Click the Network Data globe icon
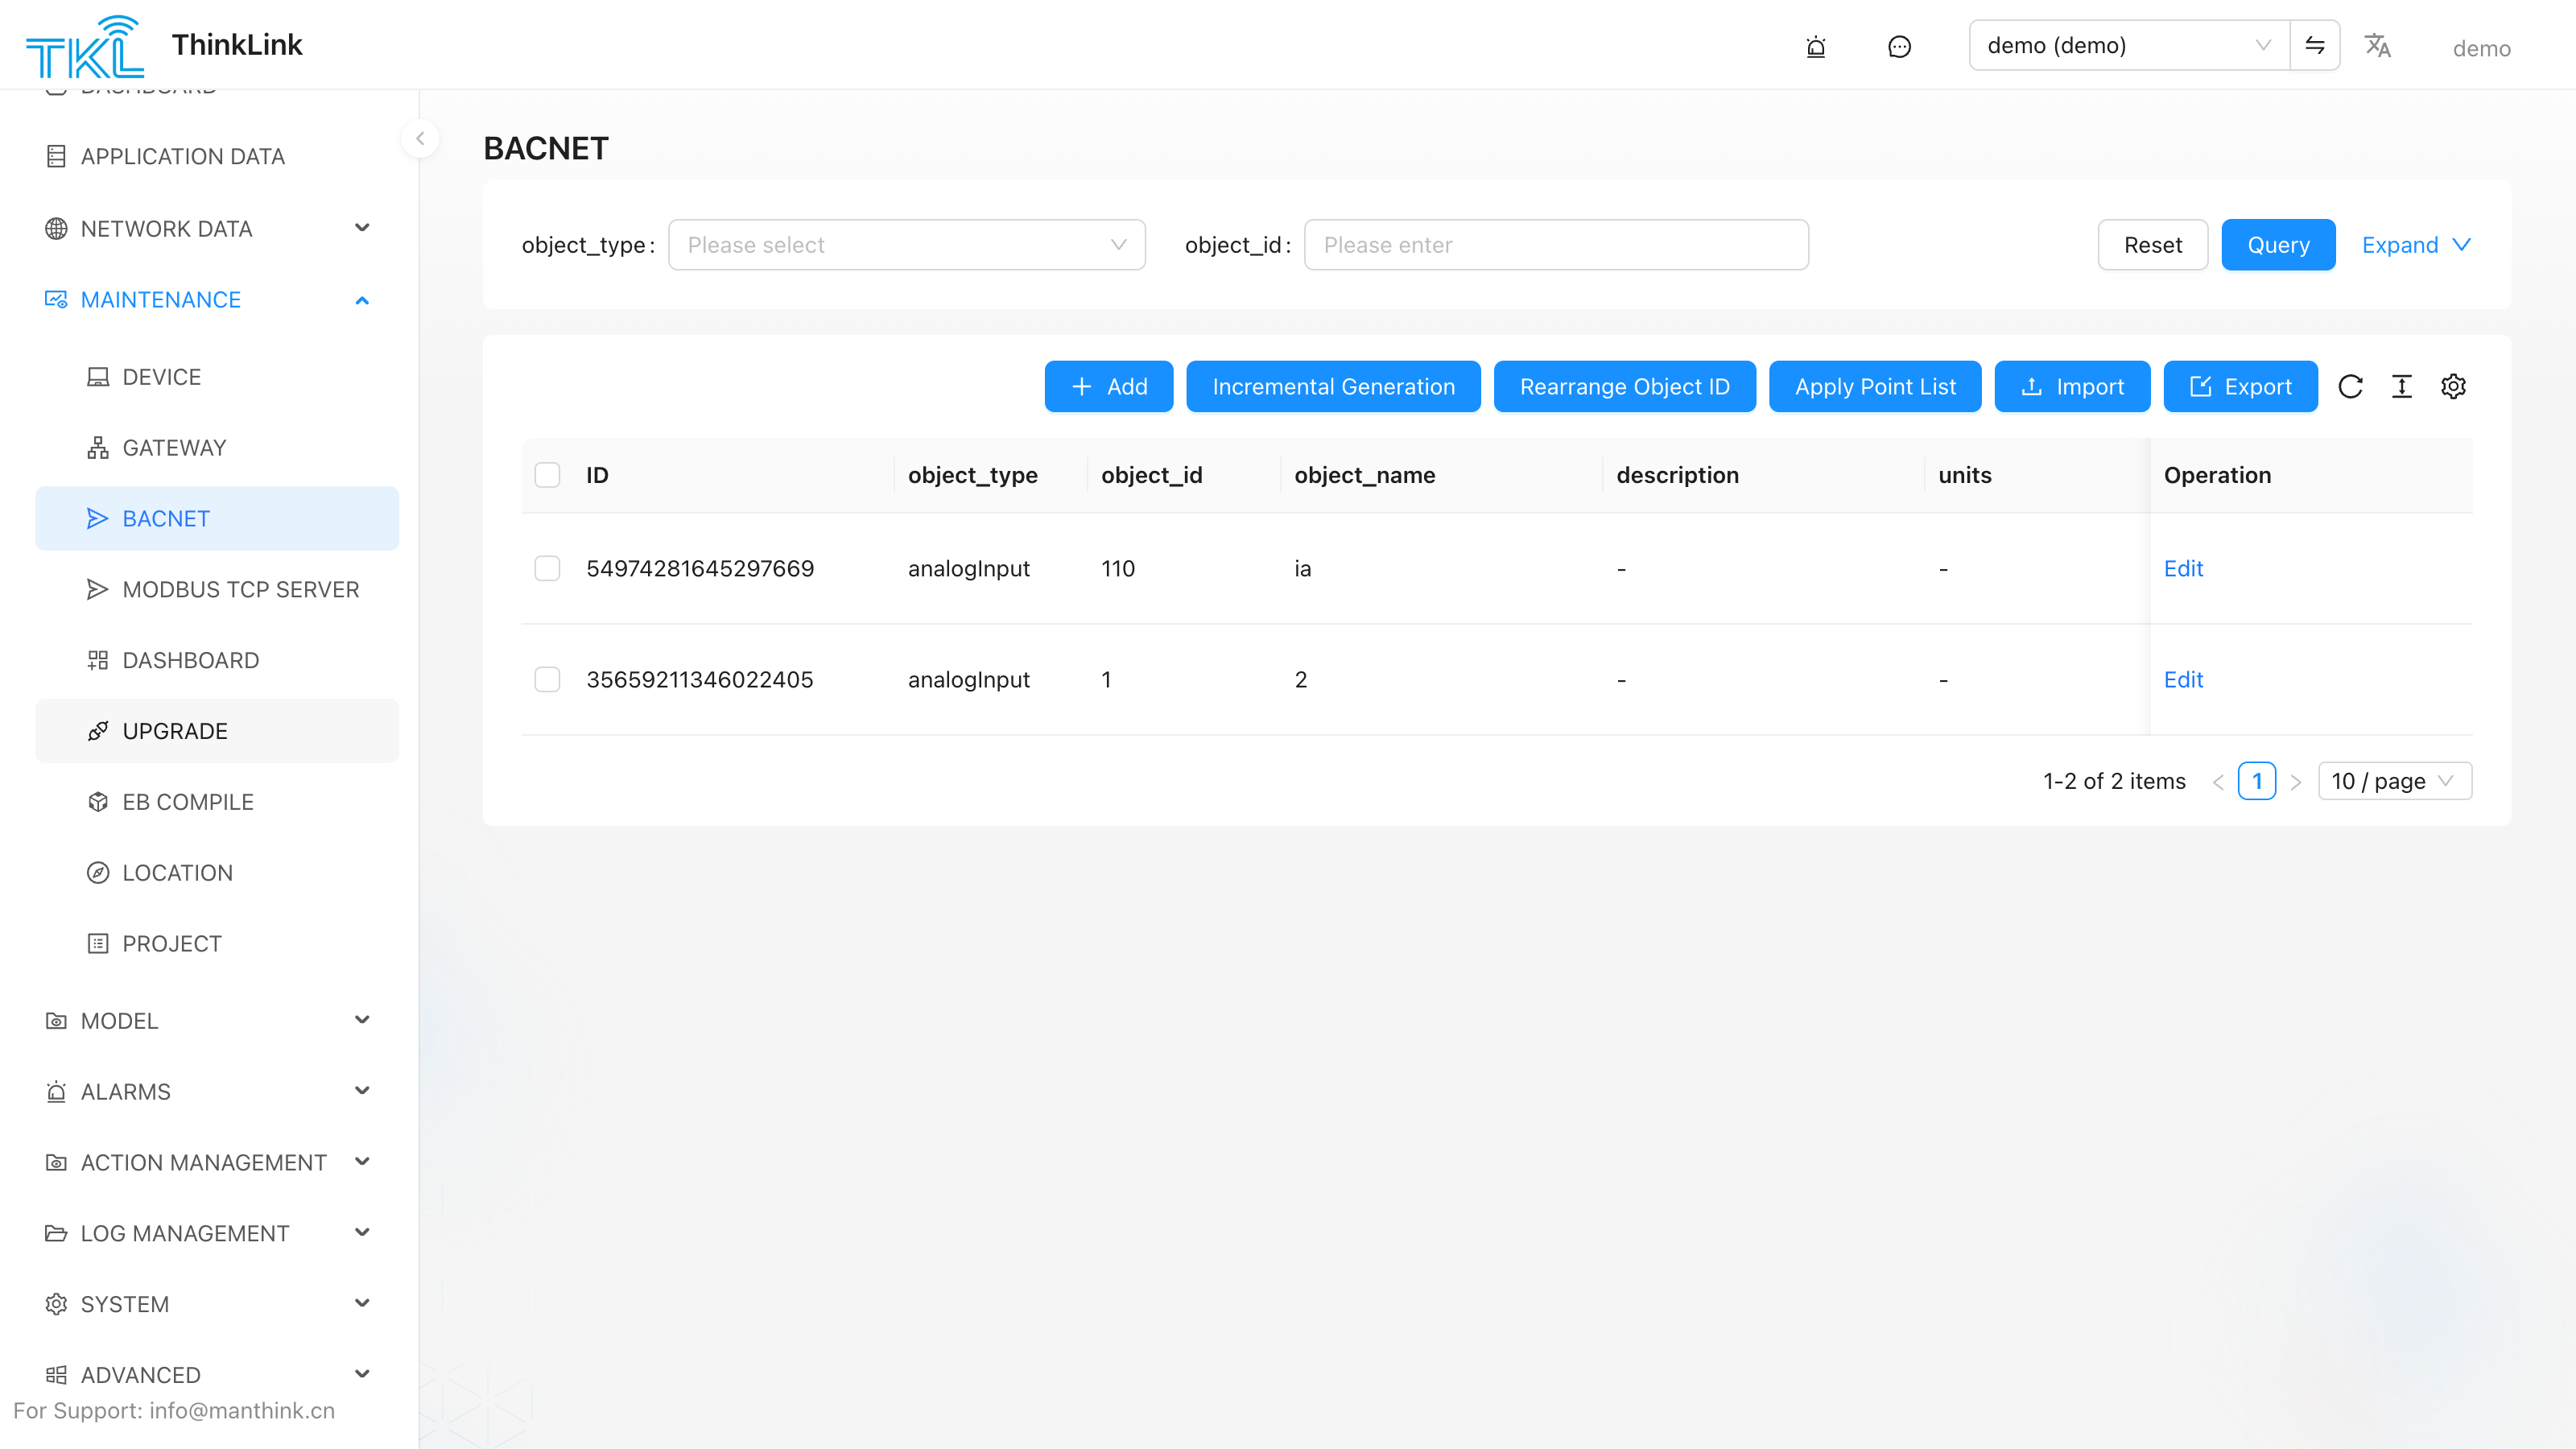The image size is (2576, 1449). click(56, 229)
